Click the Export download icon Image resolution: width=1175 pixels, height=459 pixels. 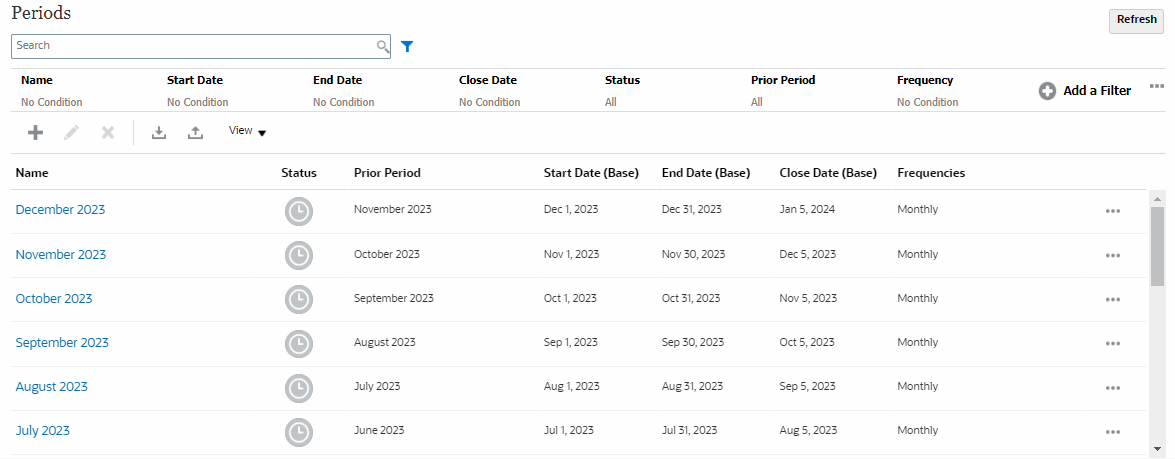(159, 132)
